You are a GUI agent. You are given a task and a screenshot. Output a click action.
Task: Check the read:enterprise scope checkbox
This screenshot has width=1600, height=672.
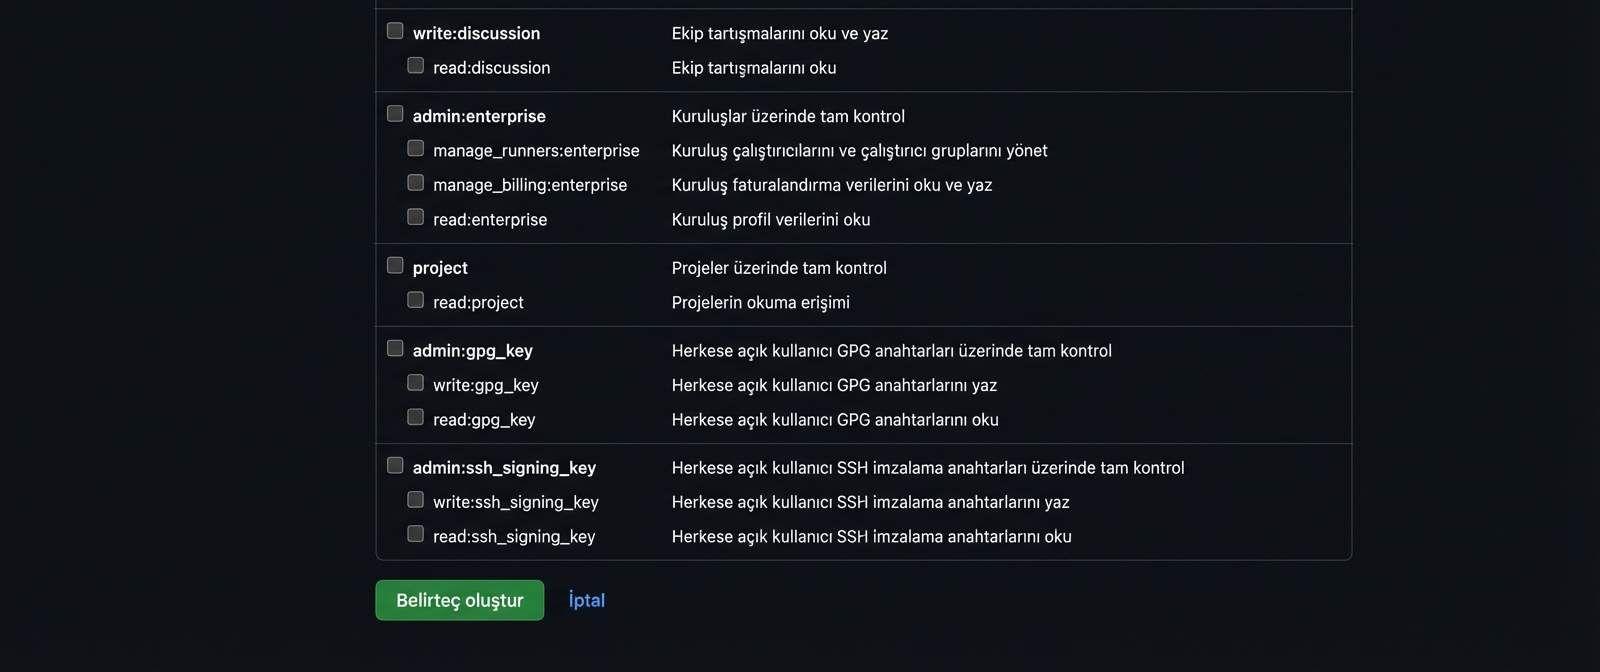point(415,216)
